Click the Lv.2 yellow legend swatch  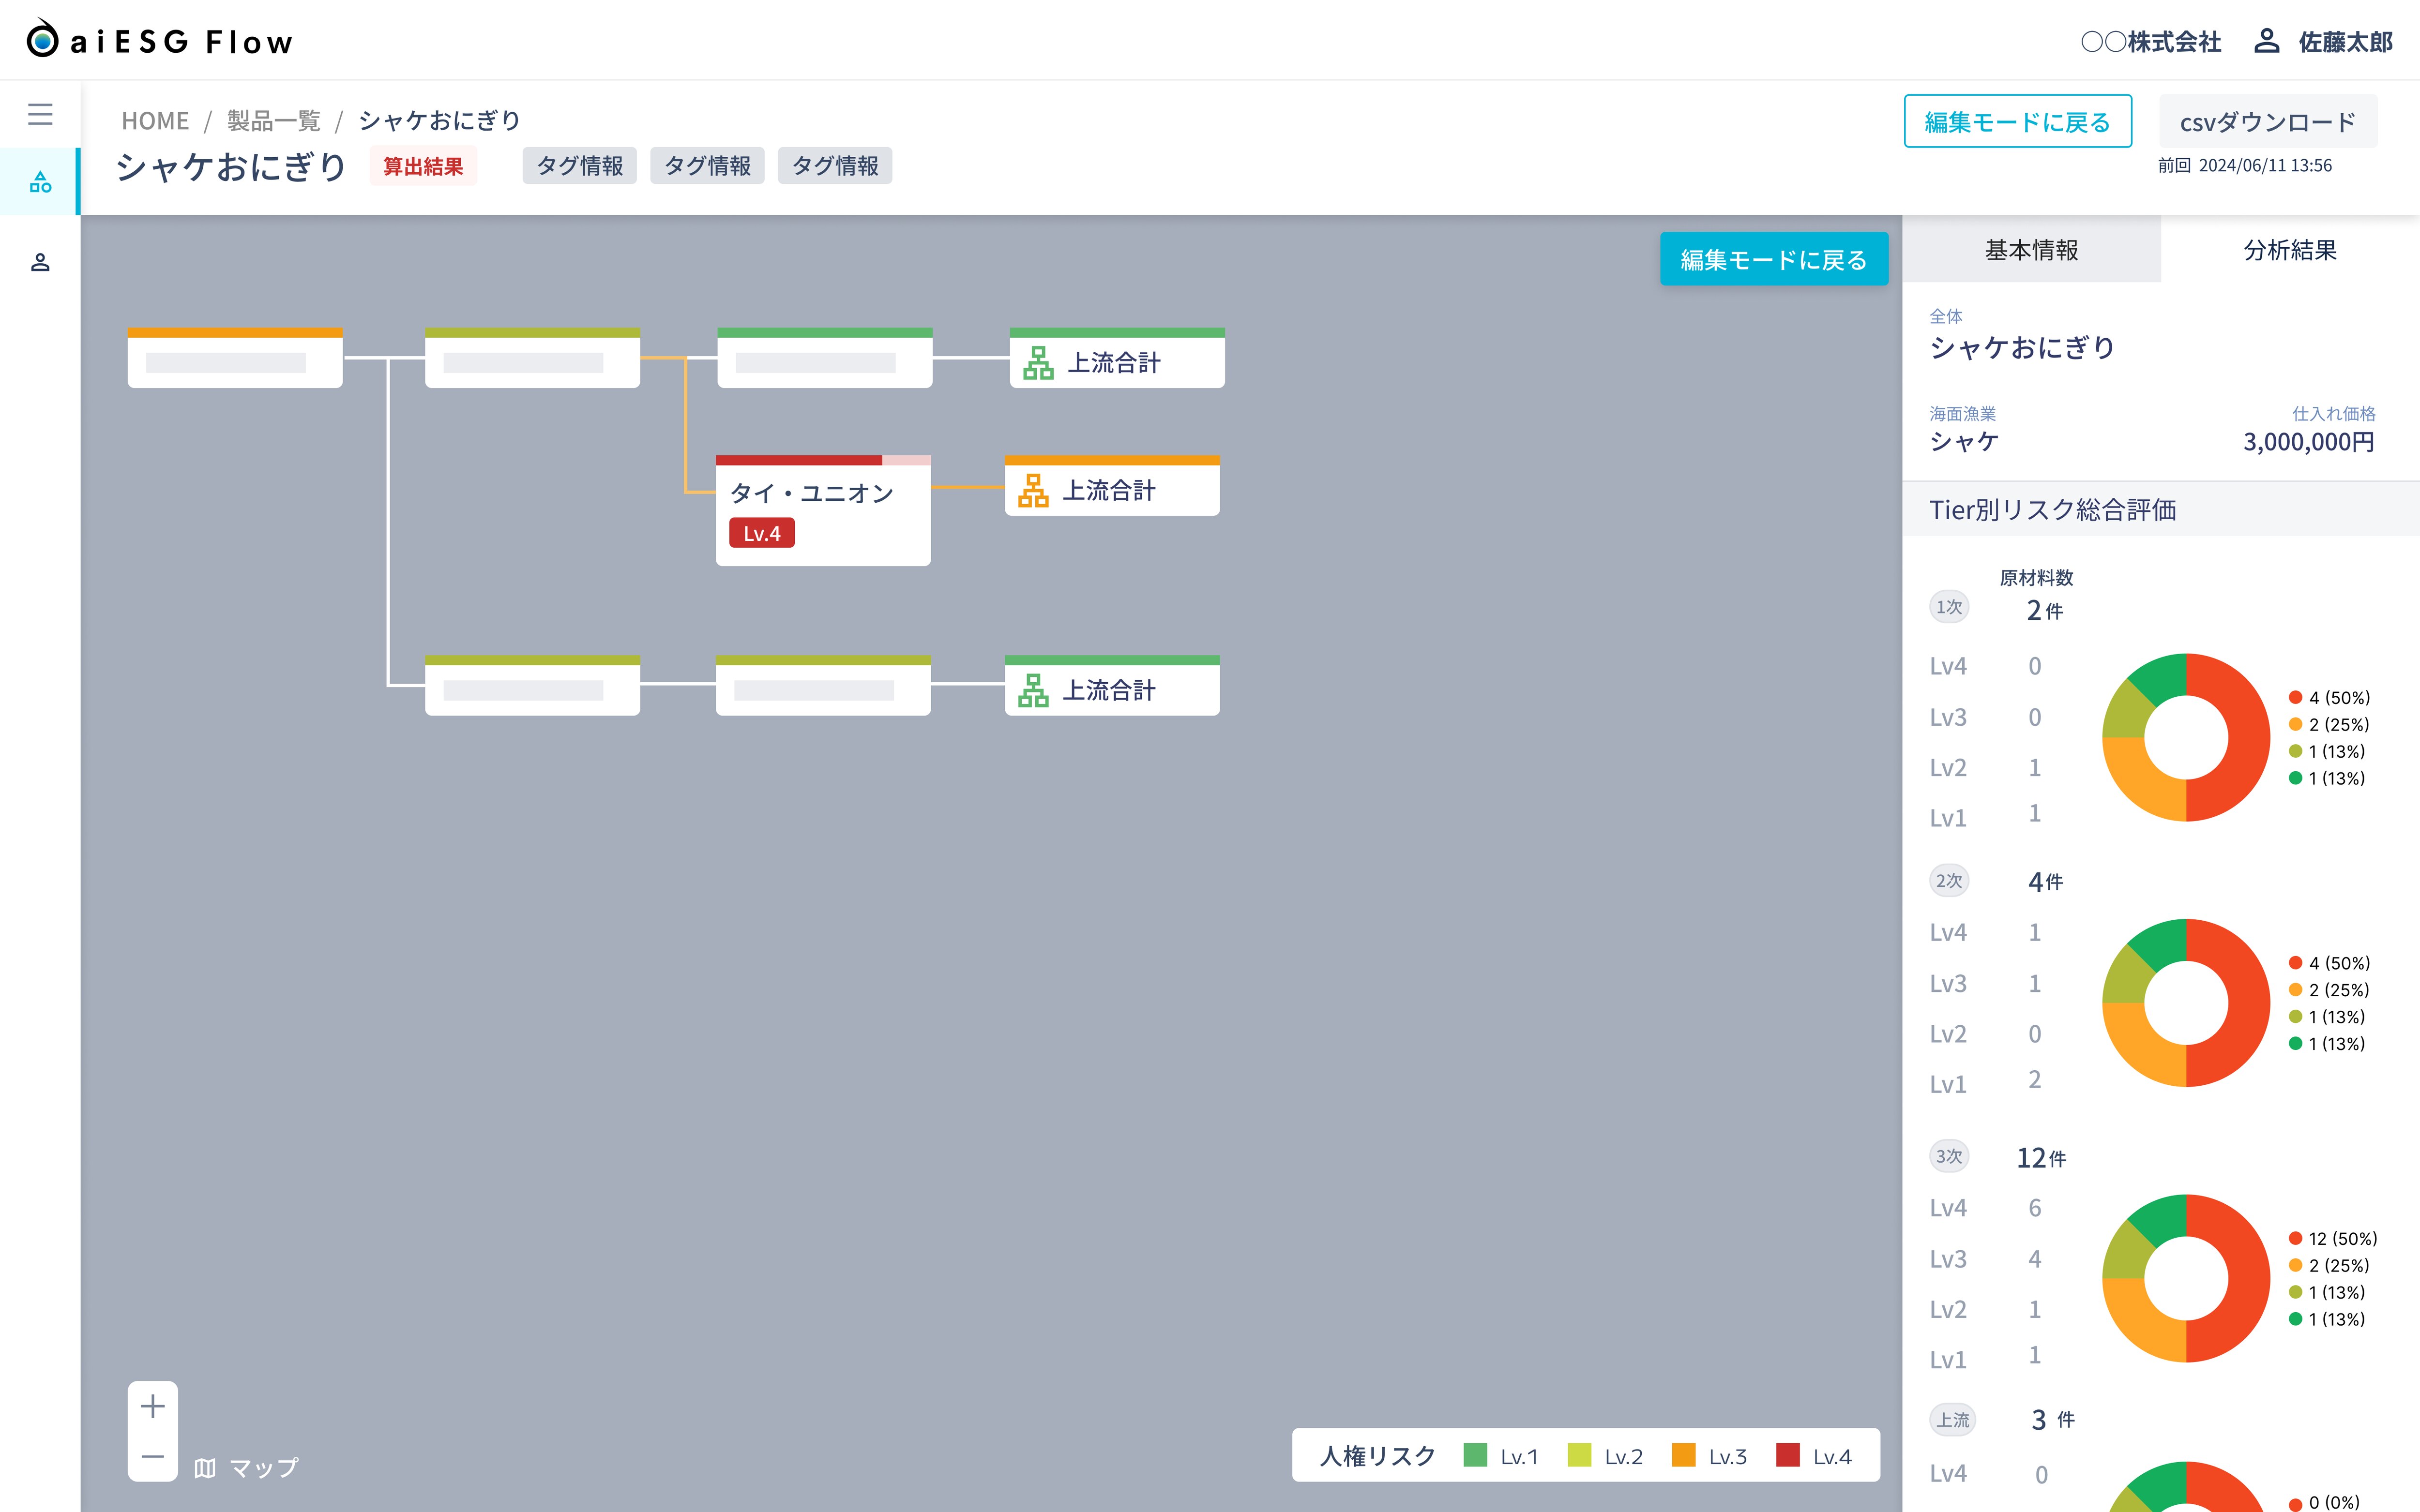pos(1579,1455)
